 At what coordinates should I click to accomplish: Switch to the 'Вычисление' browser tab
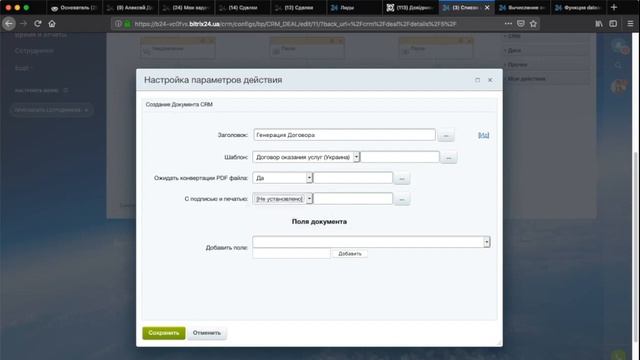tap(522, 7)
